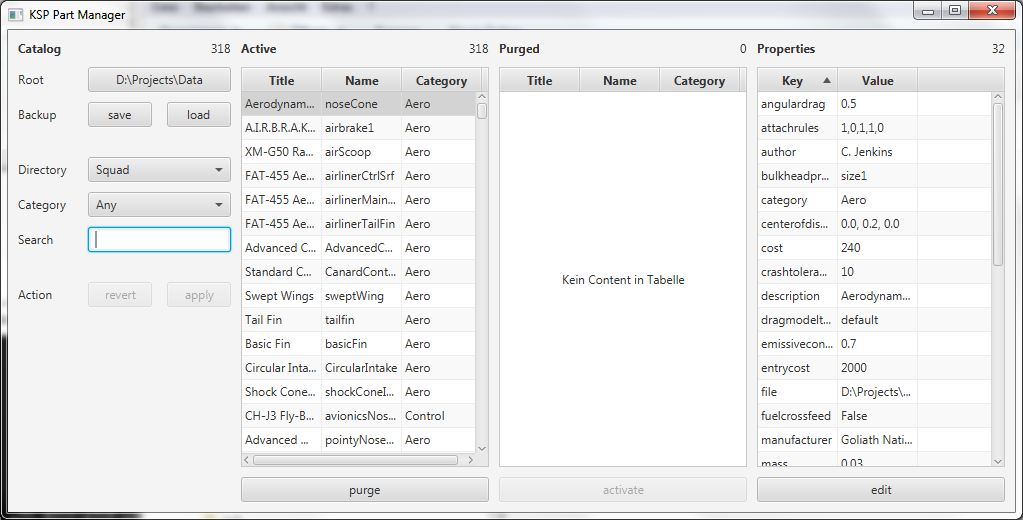Select the category property row in Properties
Viewport: 1023px width, 520px height.
pyautogui.click(x=875, y=200)
